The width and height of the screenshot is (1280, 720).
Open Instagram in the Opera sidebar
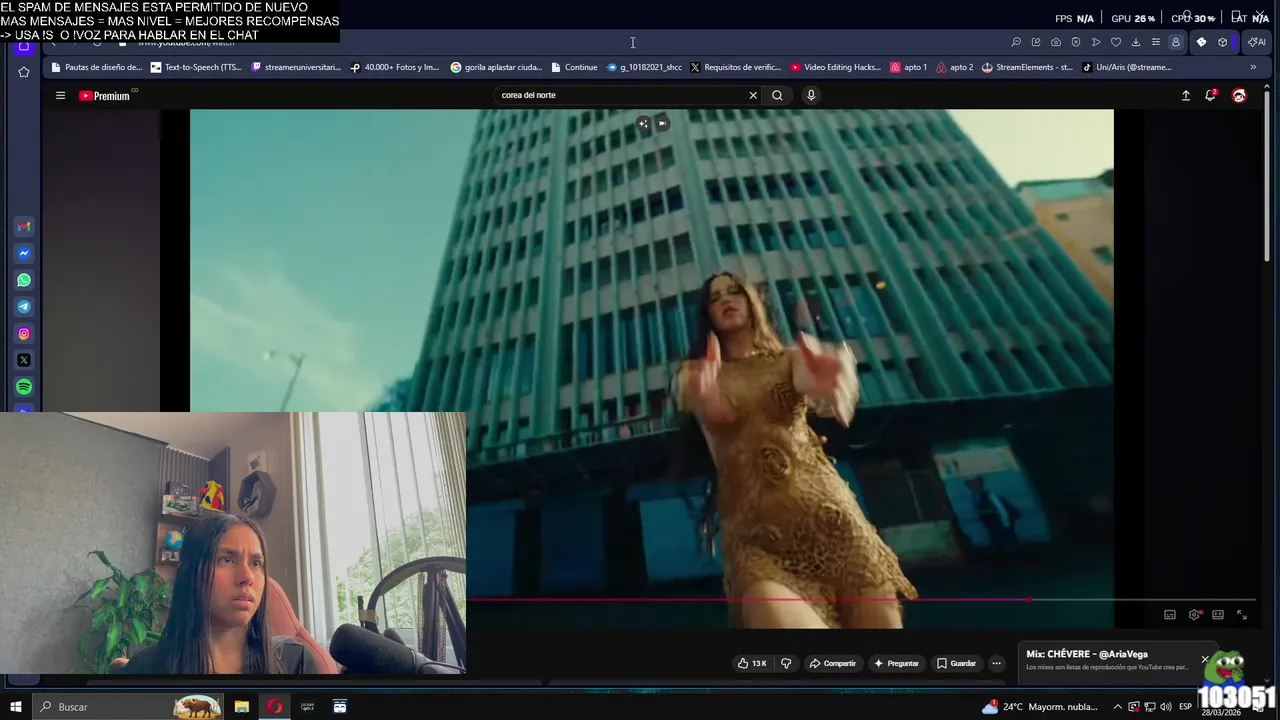[x=24, y=334]
